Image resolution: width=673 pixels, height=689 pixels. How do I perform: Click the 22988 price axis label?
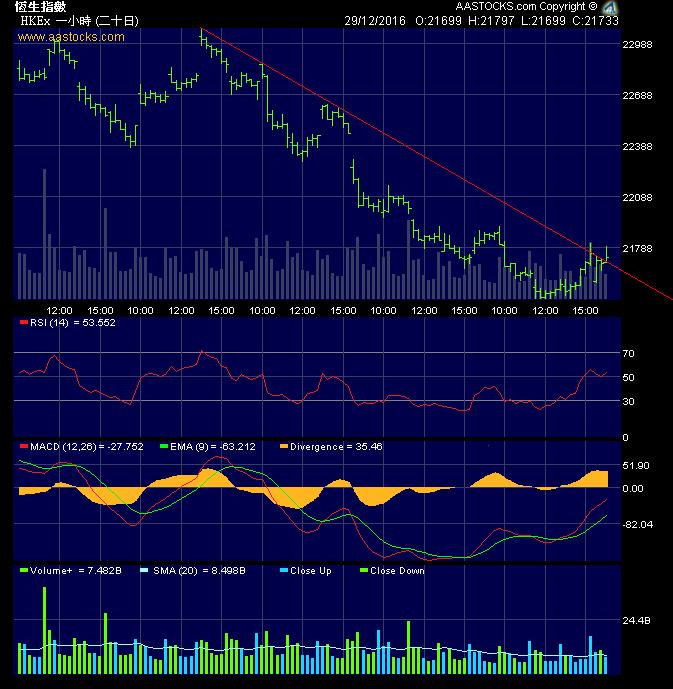[x=637, y=45]
